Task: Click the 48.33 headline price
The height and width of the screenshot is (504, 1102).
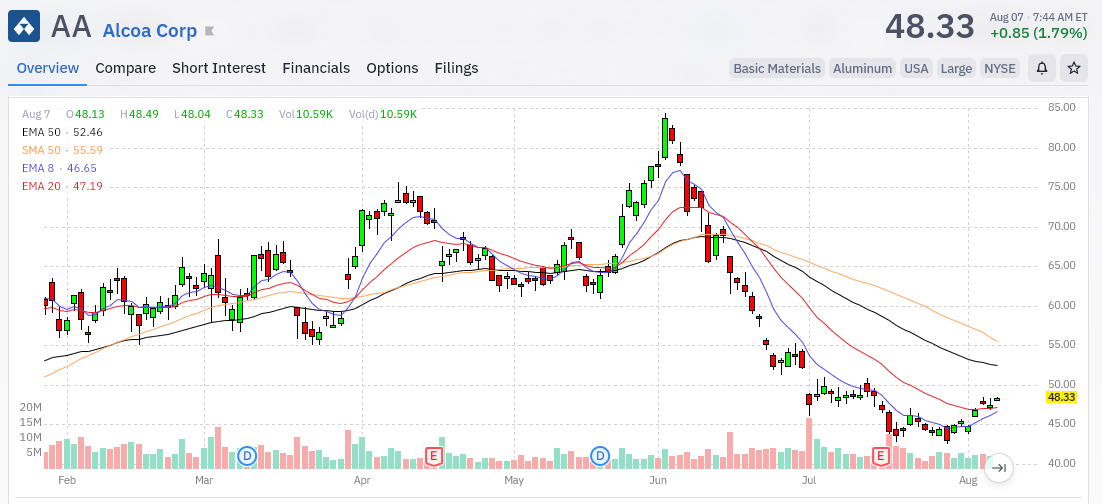Action: pyautogui.click(x=930, y=27)
